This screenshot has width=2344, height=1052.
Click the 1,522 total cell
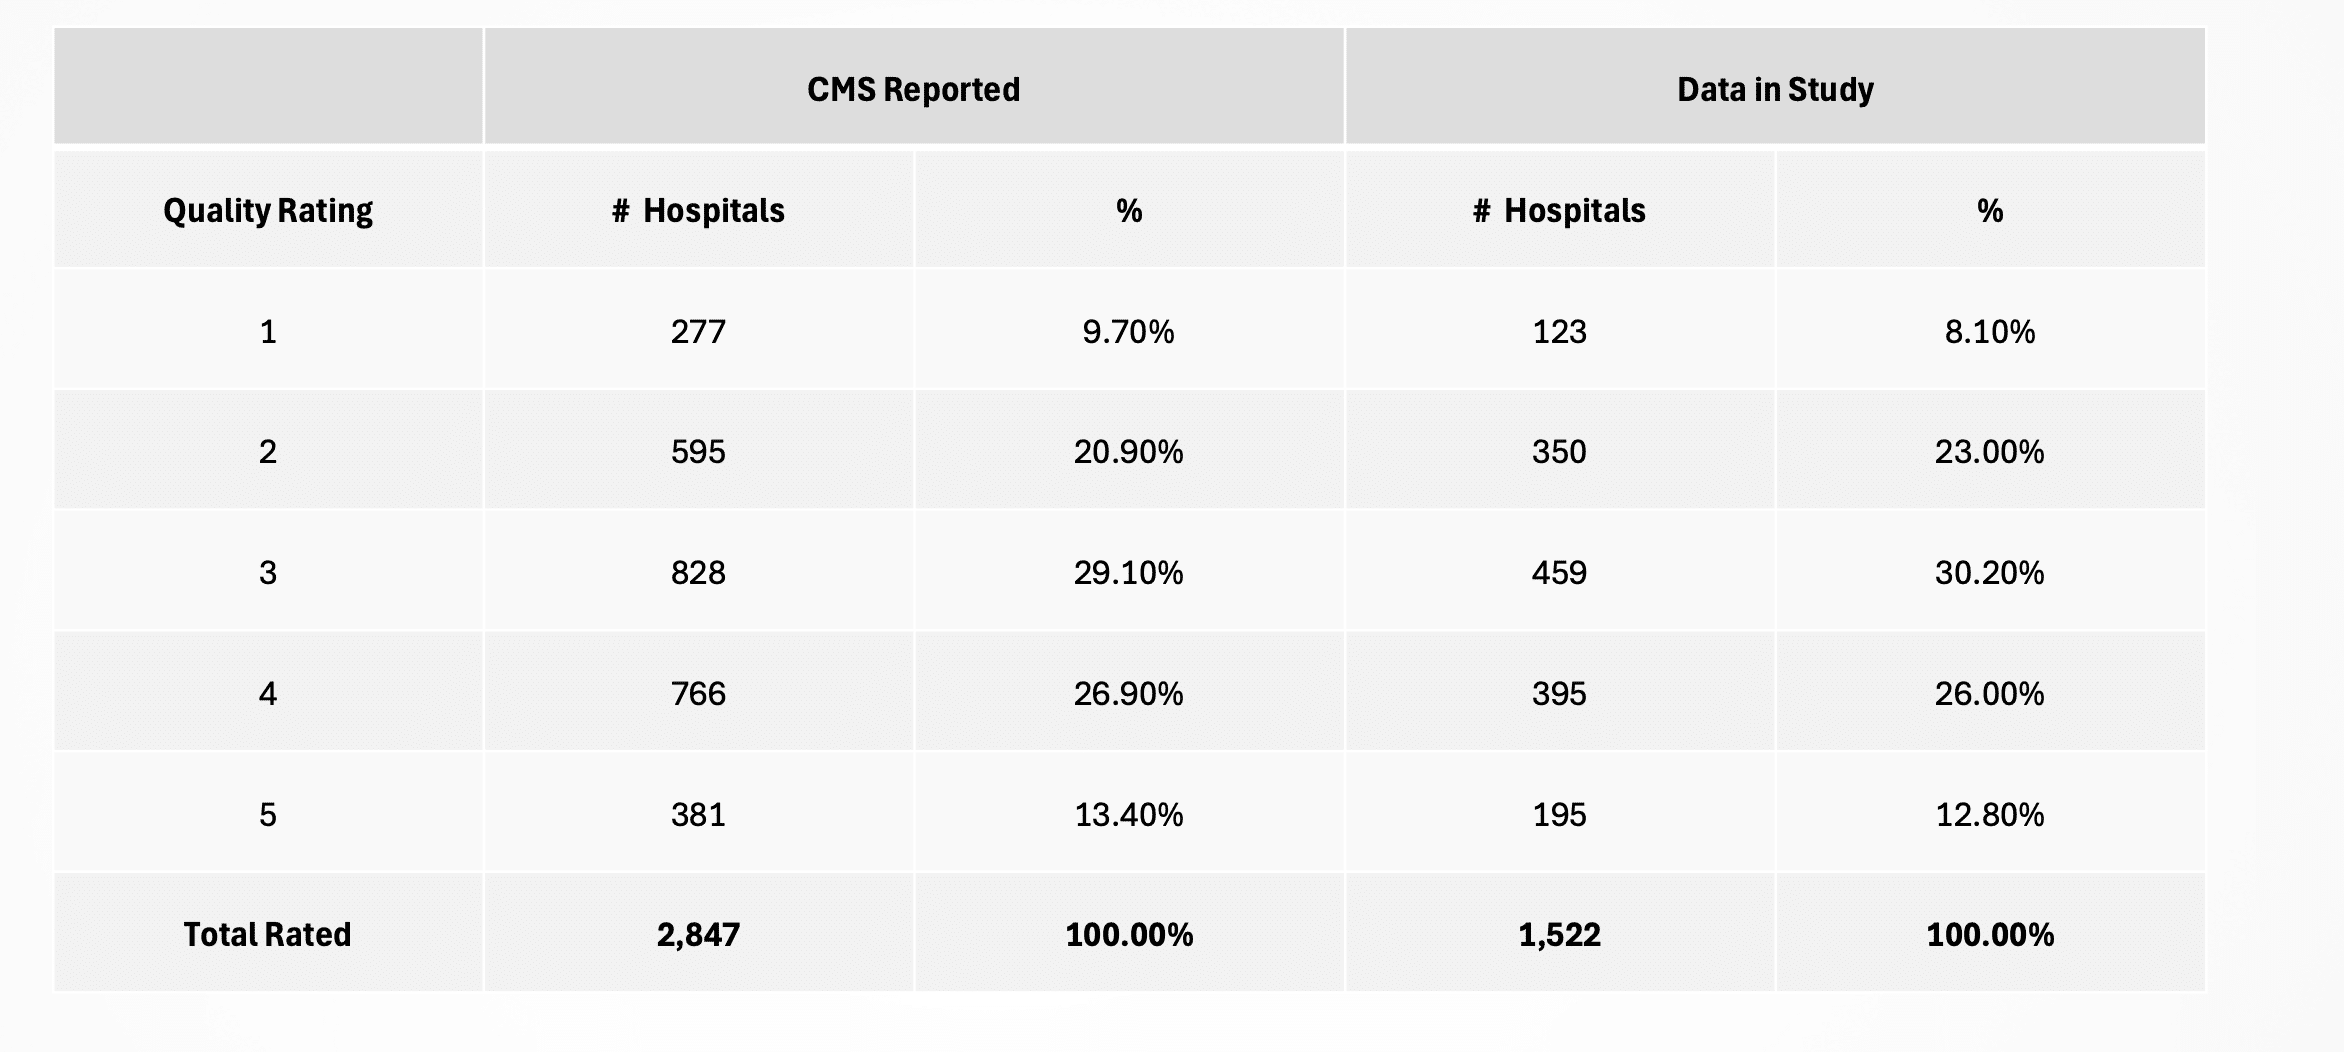click(1559, 934)
